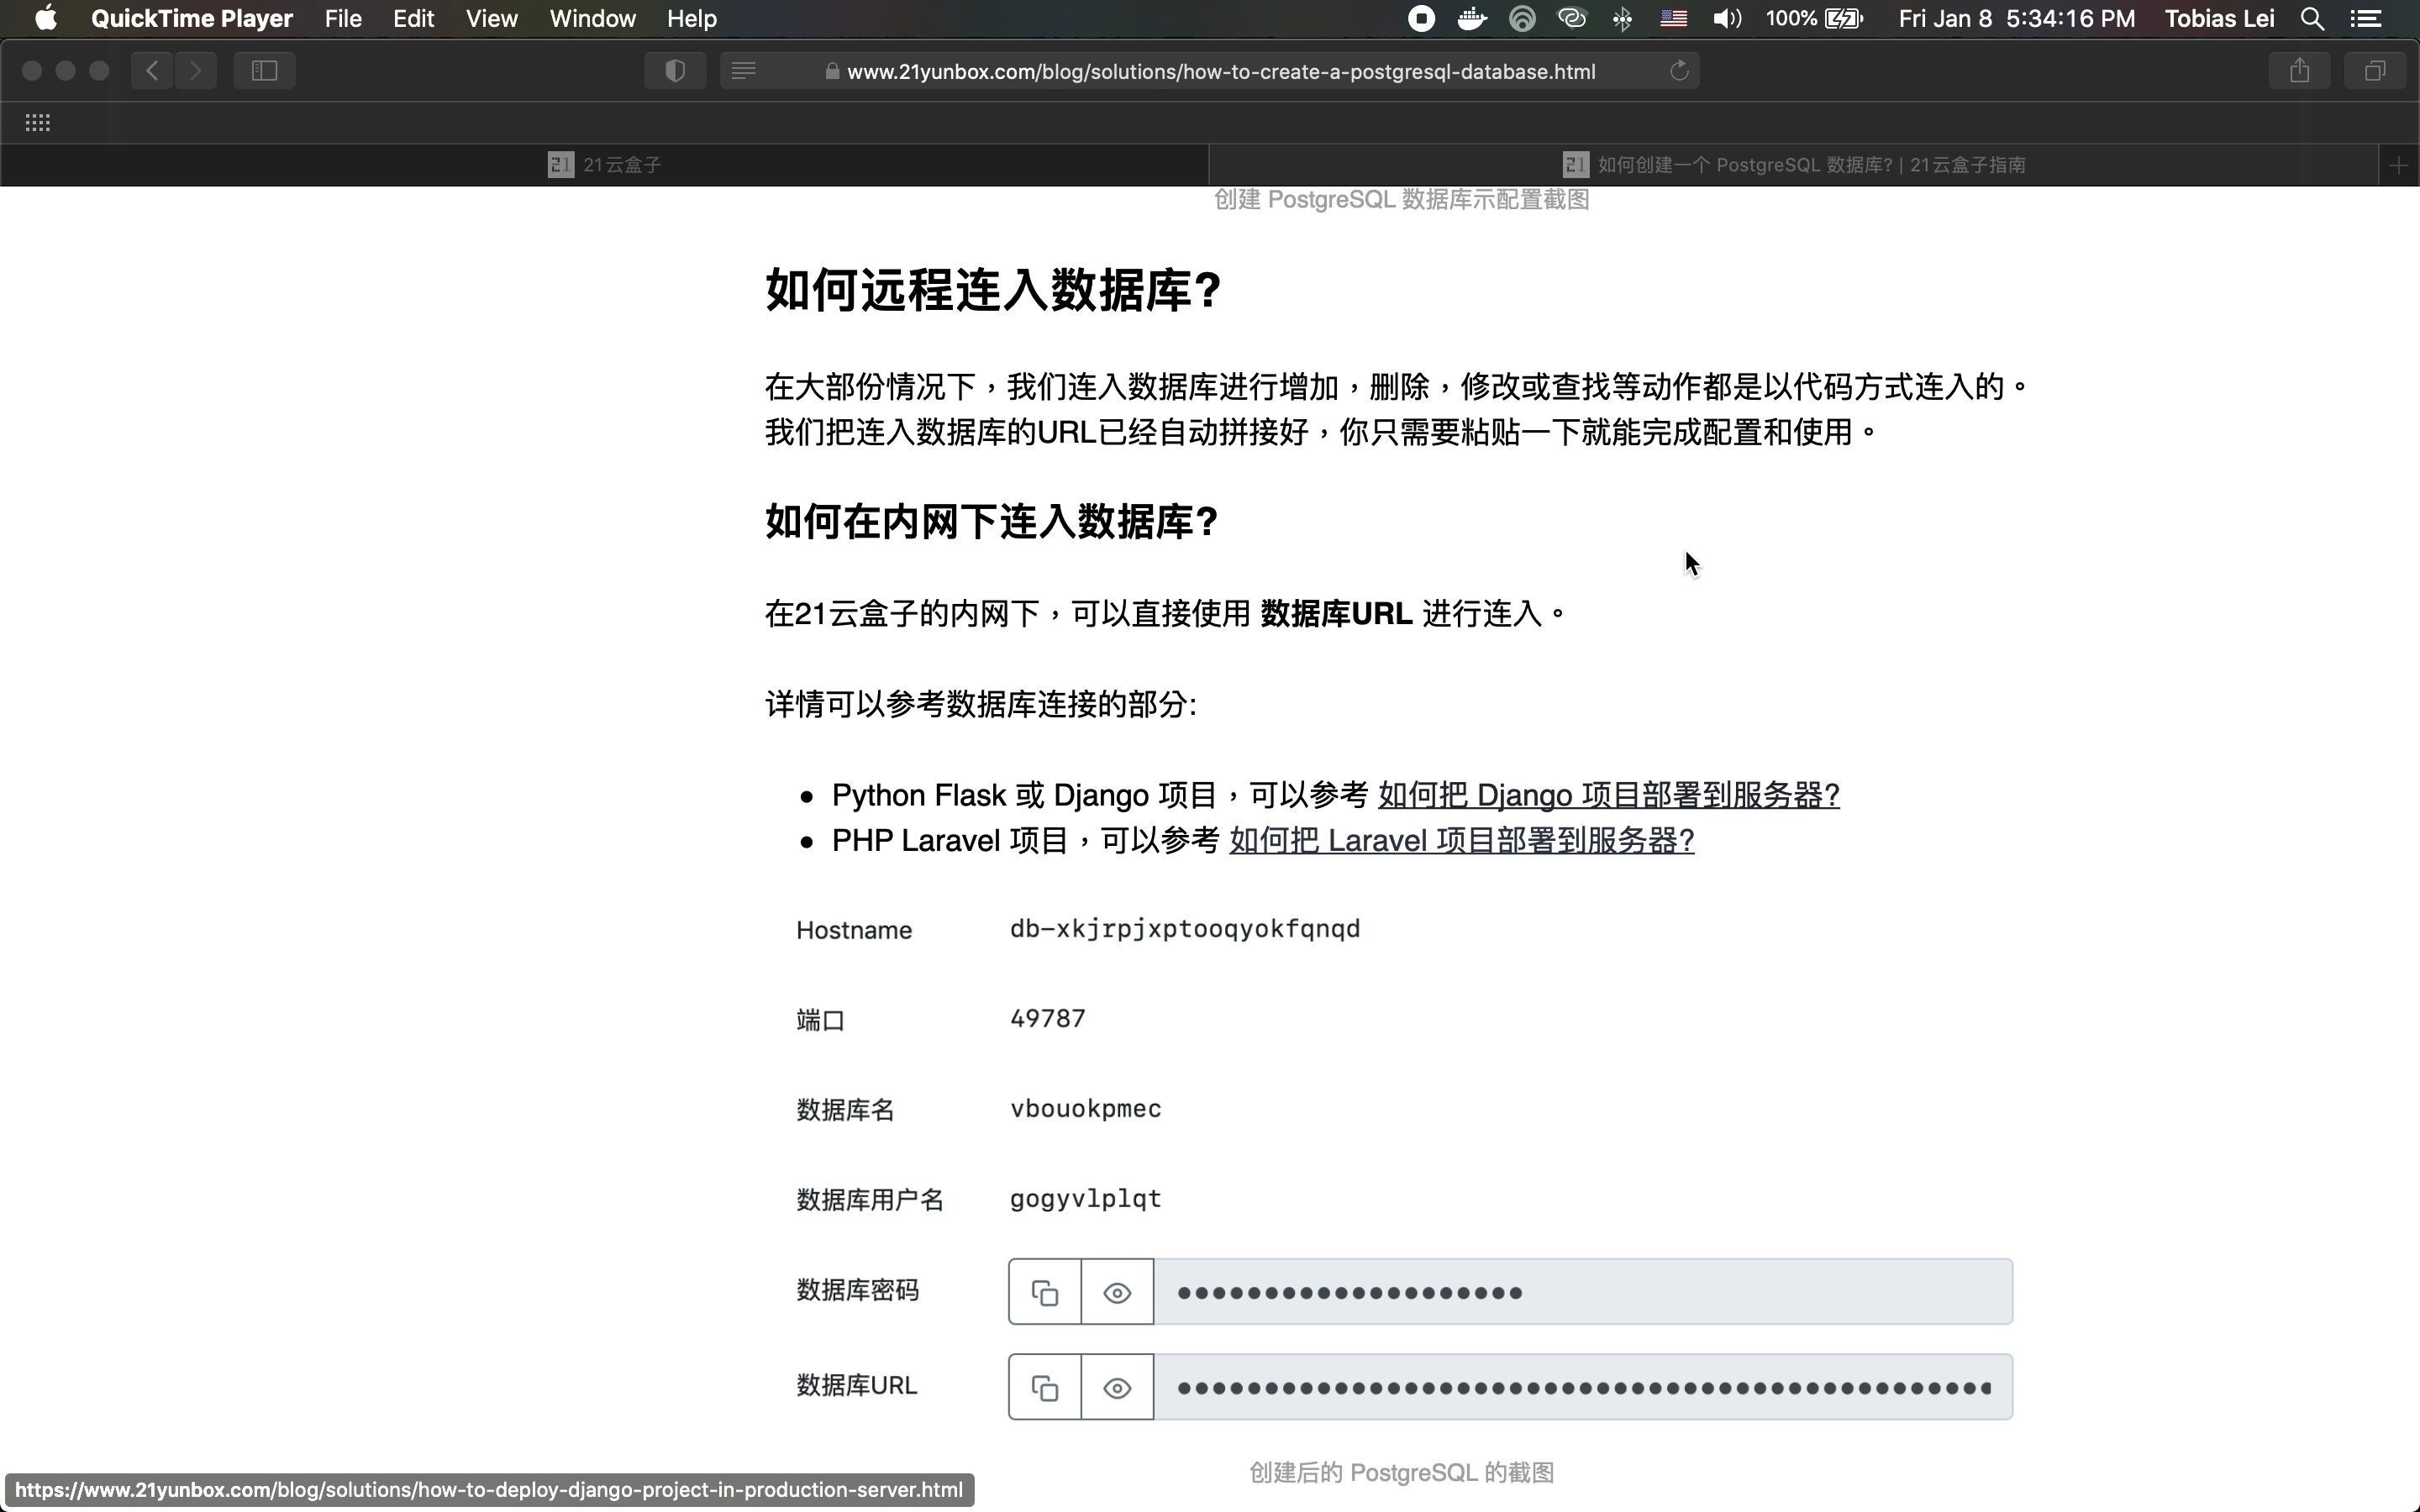Reveal the 数据库URL with eye icon
This screenshot has width=2420, height=1512.
point(1117,1387)
